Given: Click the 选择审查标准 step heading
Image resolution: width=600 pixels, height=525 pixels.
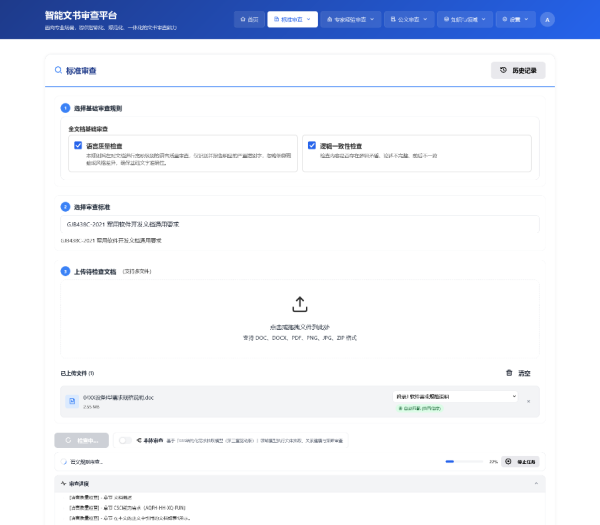Looking at the screenshot, I should pyautogui.click(x=92, y=207).
